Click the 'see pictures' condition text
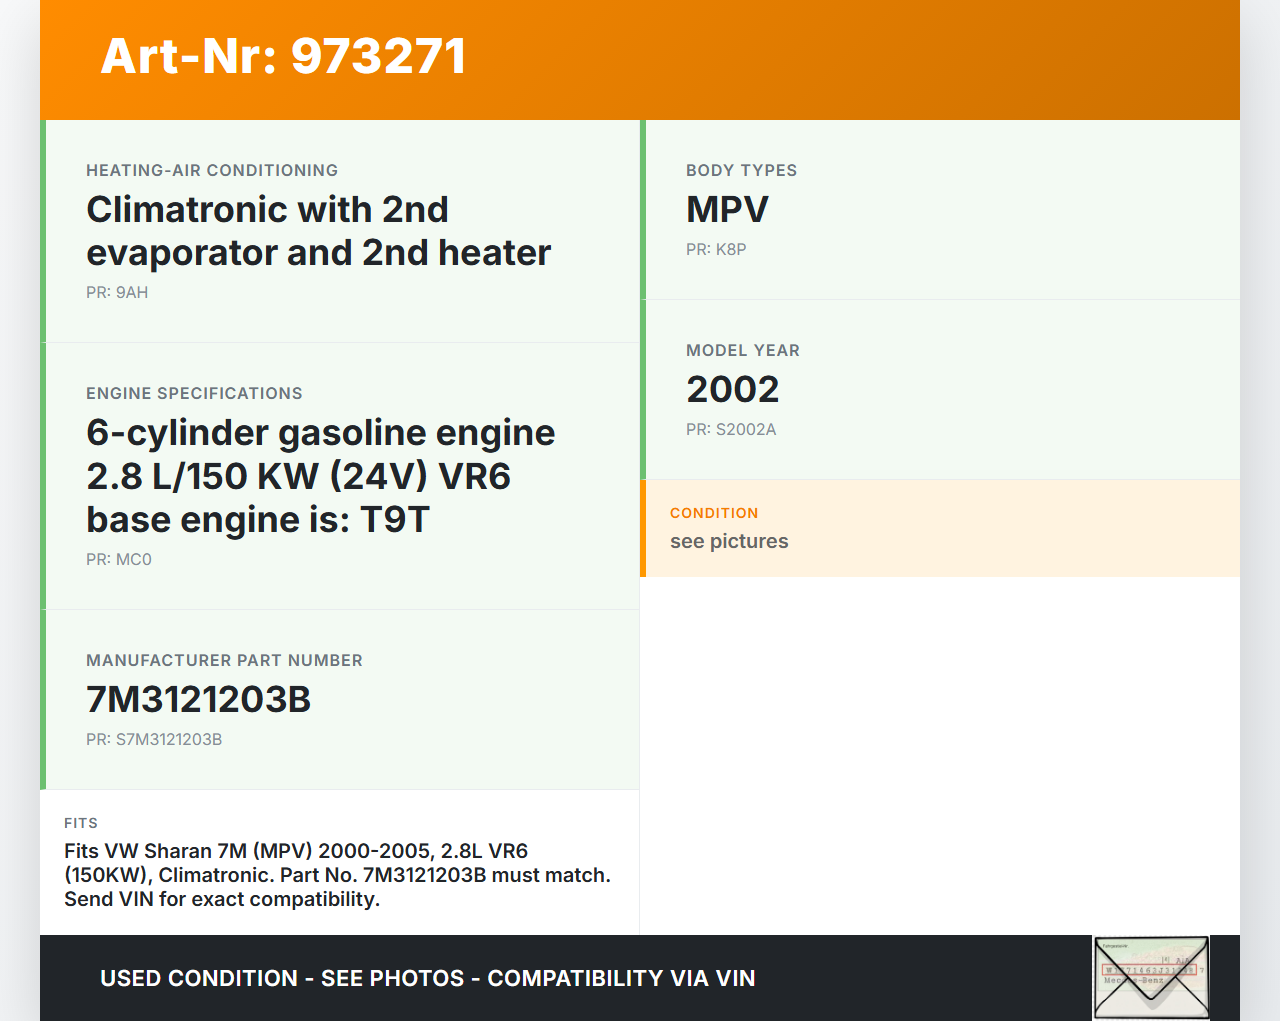 [729, 541]
